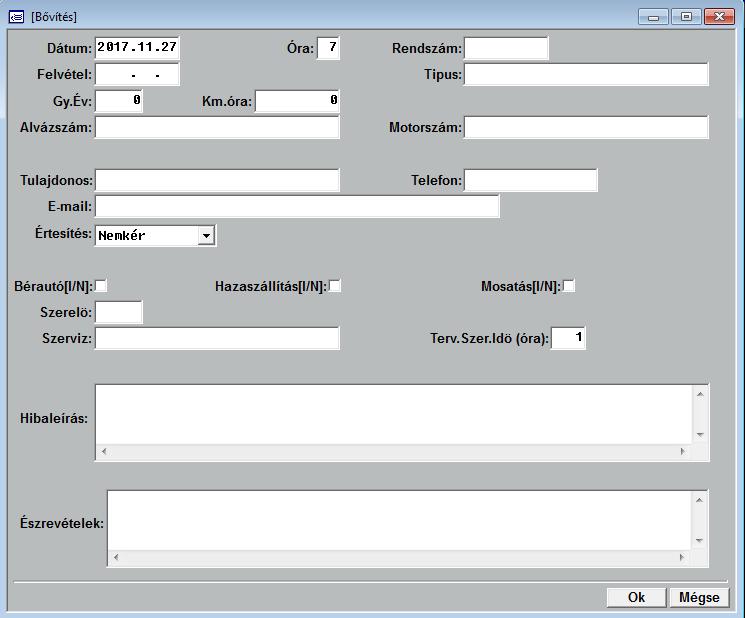This screenshot has width=745, height=618.
Task: Click Észrevételek scrollbar down arrow
Action: [x=699, y=541]
